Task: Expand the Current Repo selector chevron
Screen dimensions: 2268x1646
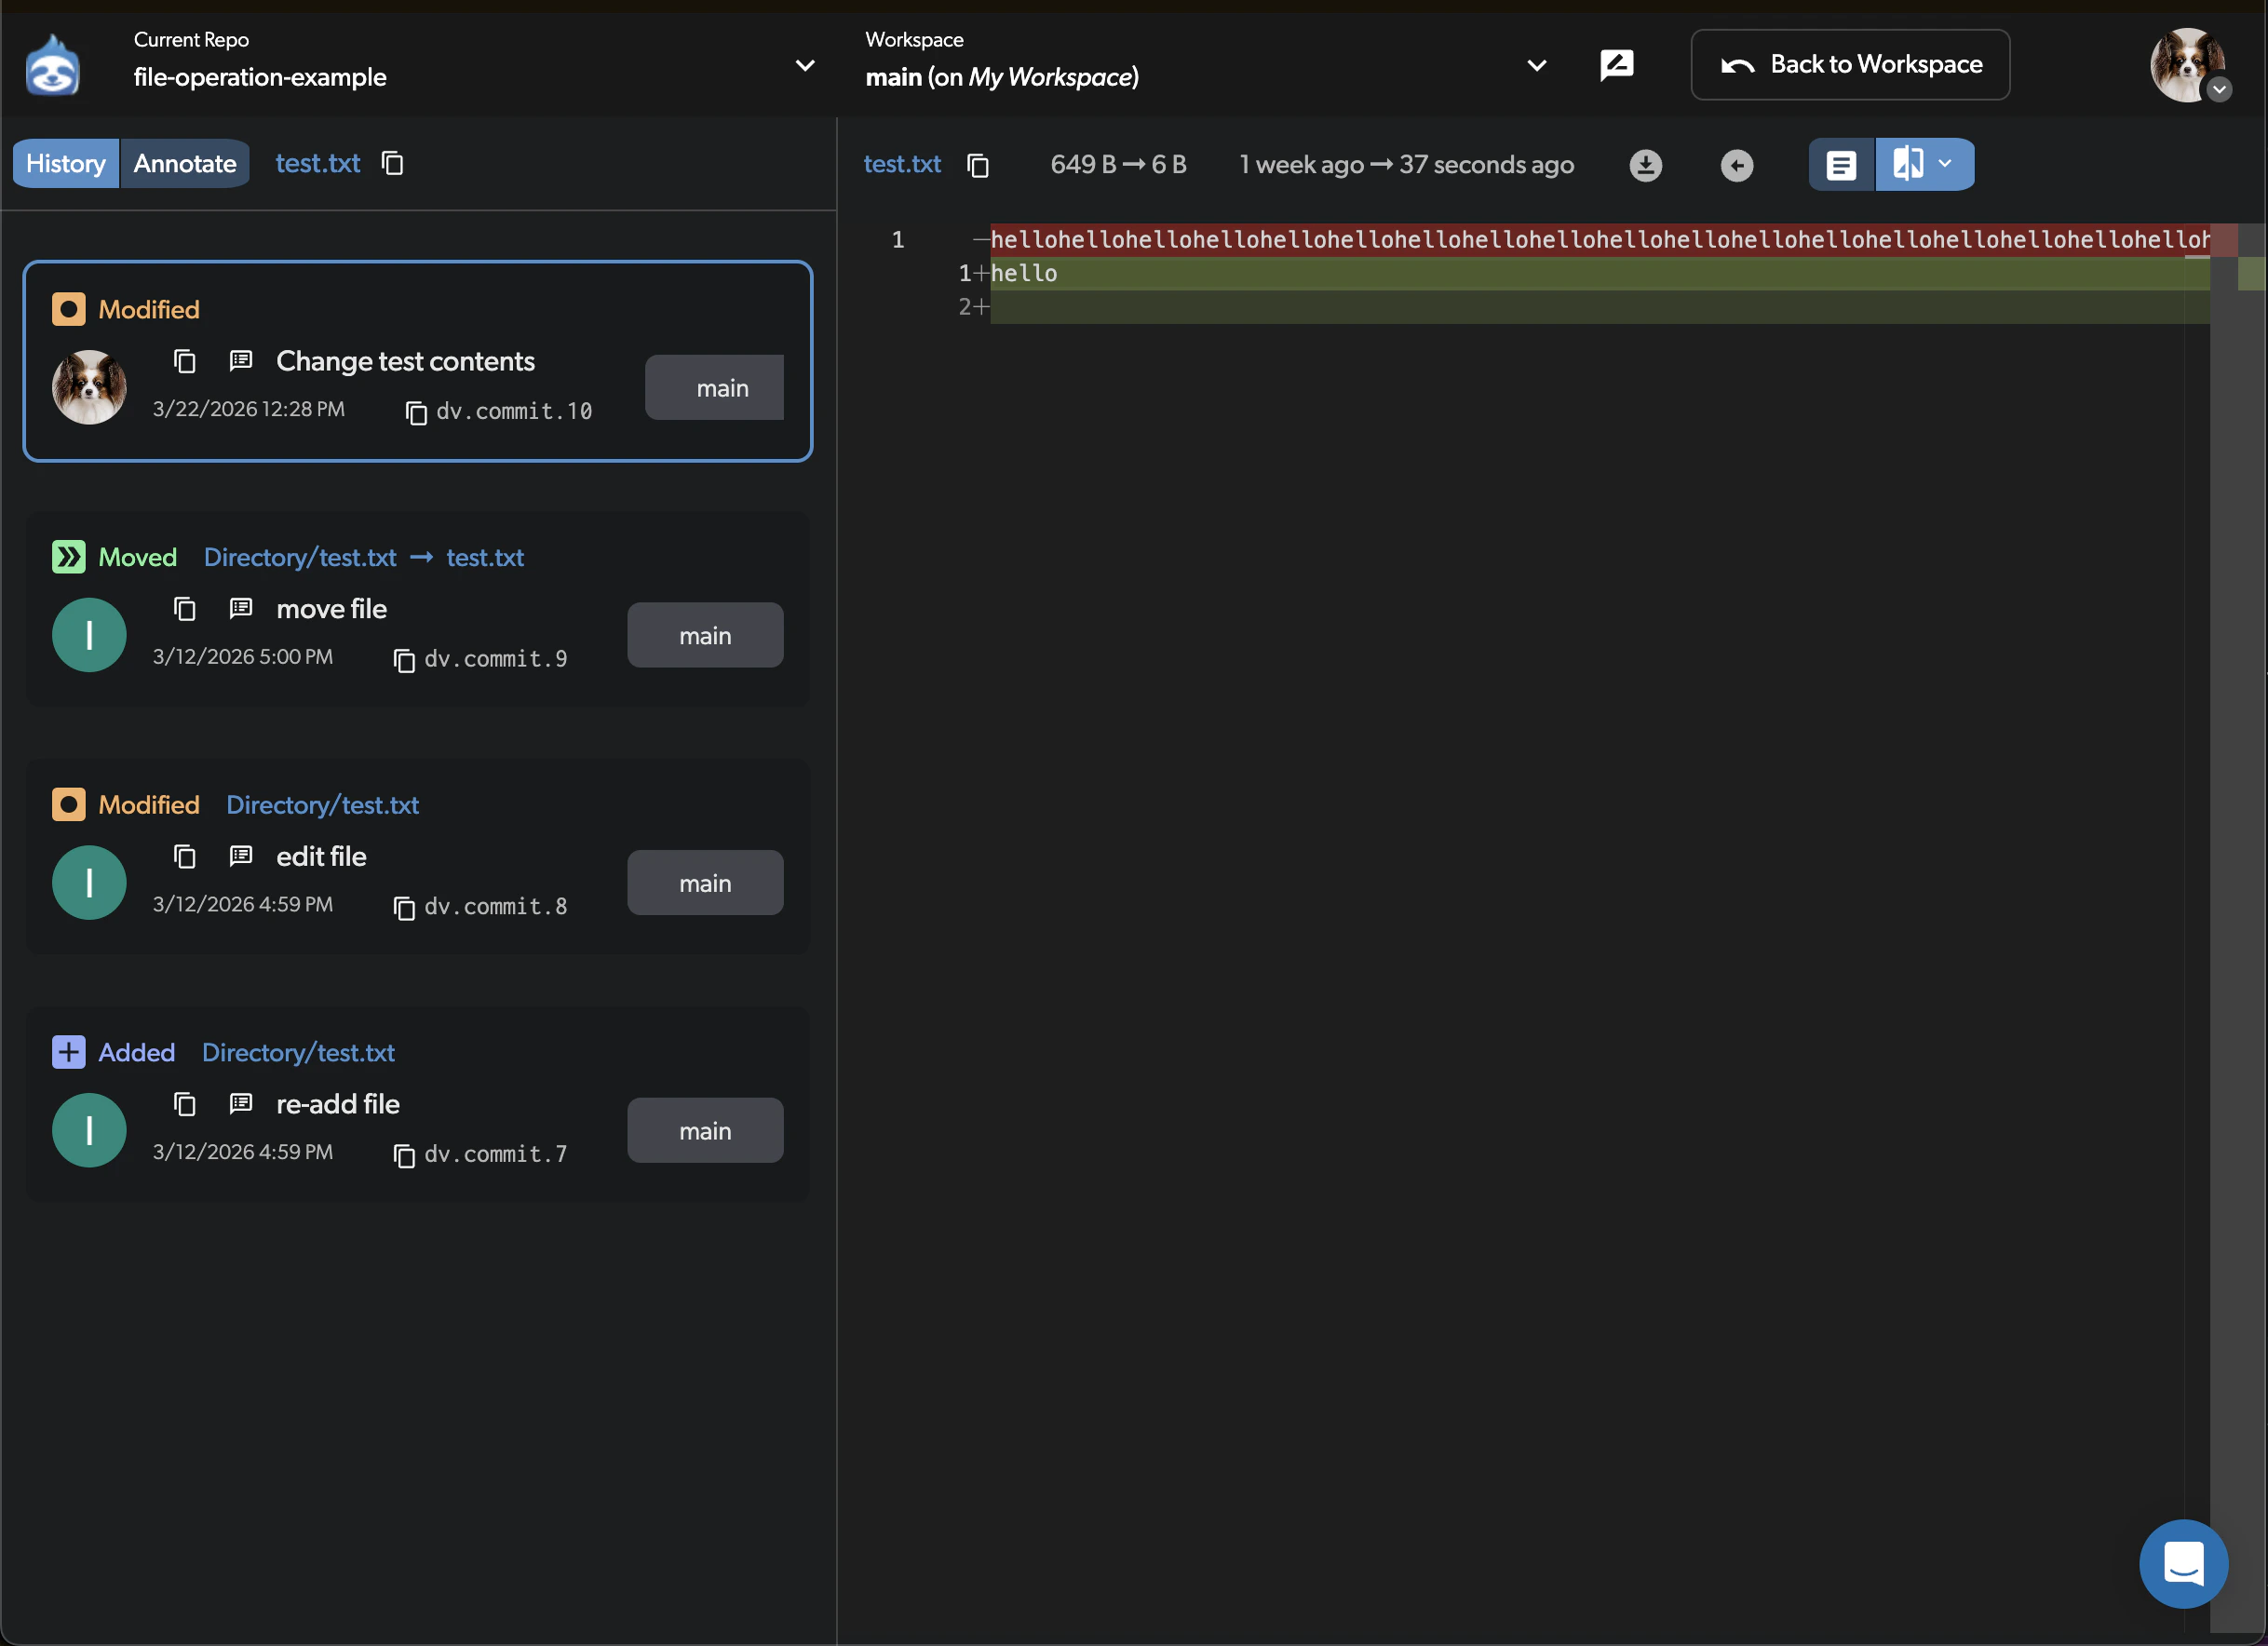Action: point(805,65)
